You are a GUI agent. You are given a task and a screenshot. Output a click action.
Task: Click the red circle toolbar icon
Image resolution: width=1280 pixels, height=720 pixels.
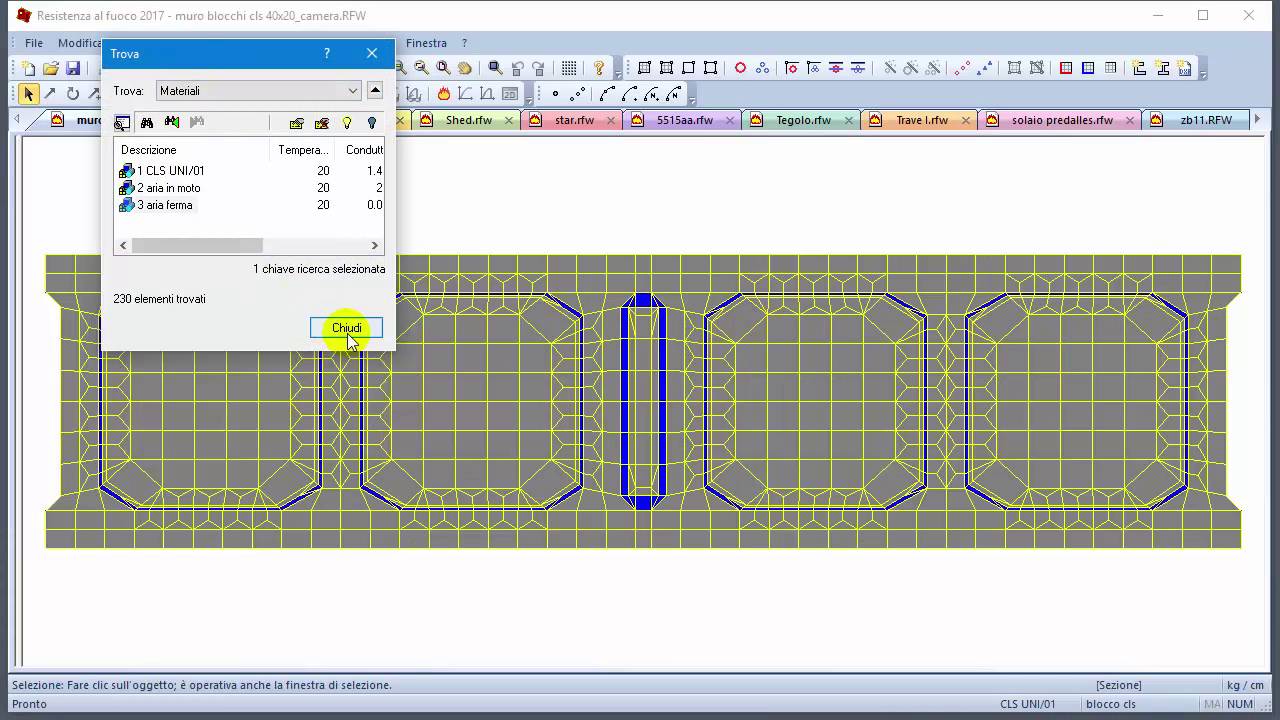point(740,68)
